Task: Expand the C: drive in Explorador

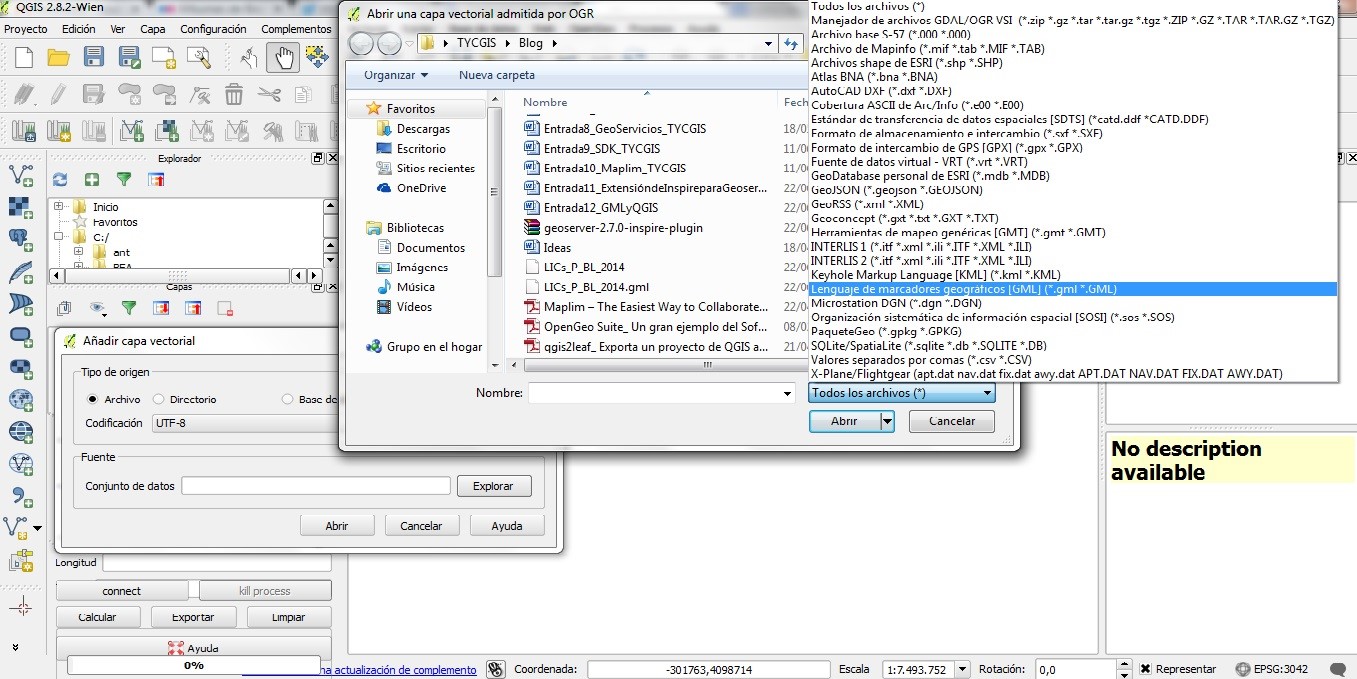Action: [58, 236]
